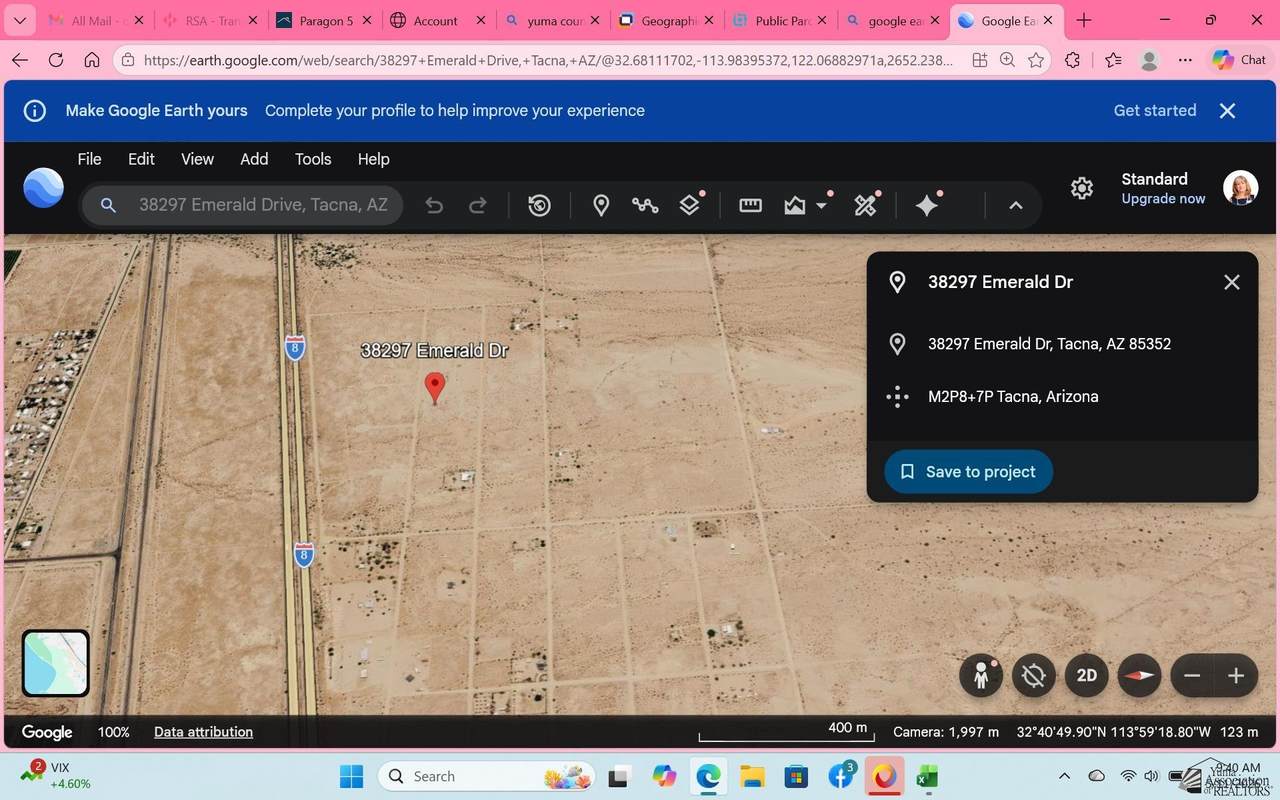Open historical imagery clock tool
Image resolution: width=1280 pixels, height=800 pixels.
539,206
